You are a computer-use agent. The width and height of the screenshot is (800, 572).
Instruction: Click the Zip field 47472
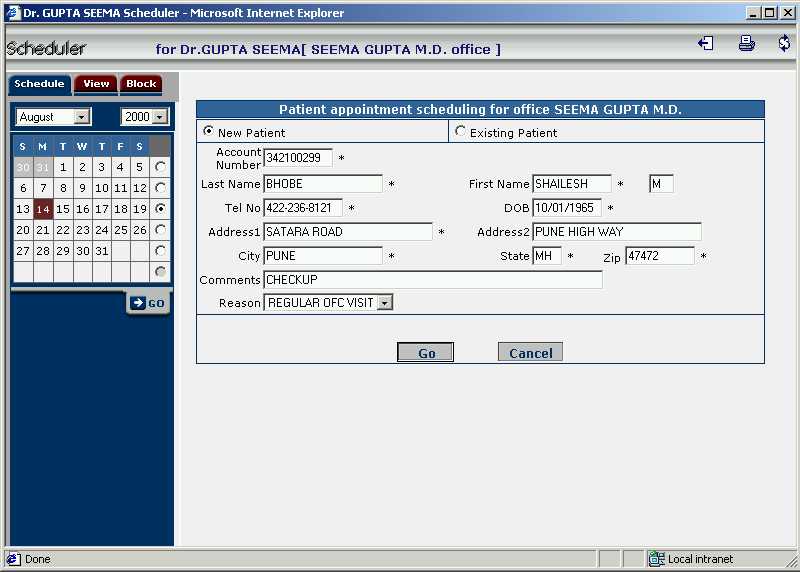pos(660,256)
